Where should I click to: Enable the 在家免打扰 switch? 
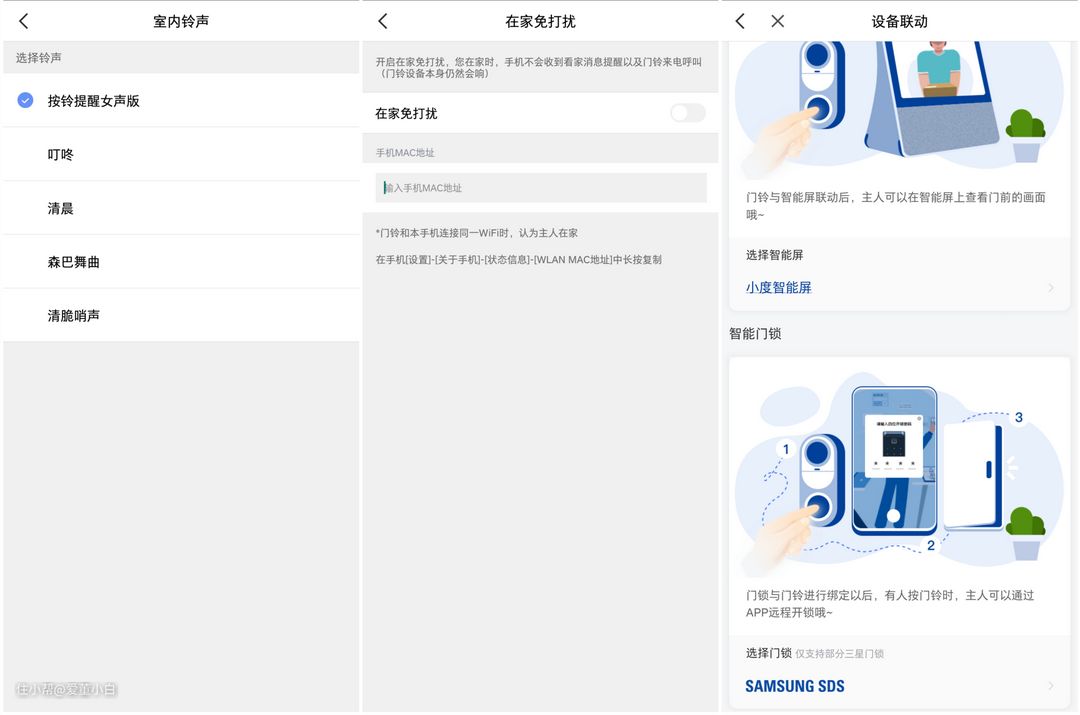tap(687, 113)
